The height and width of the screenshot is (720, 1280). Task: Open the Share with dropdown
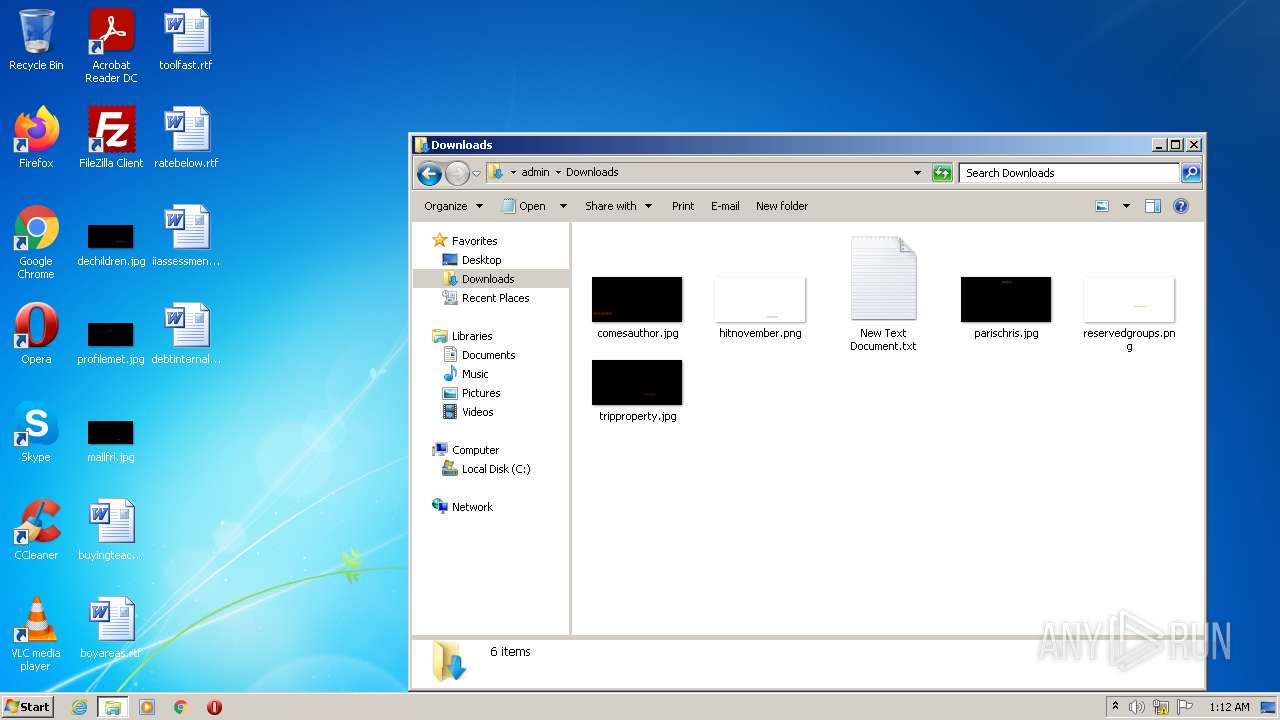click(x=618, y=206)
